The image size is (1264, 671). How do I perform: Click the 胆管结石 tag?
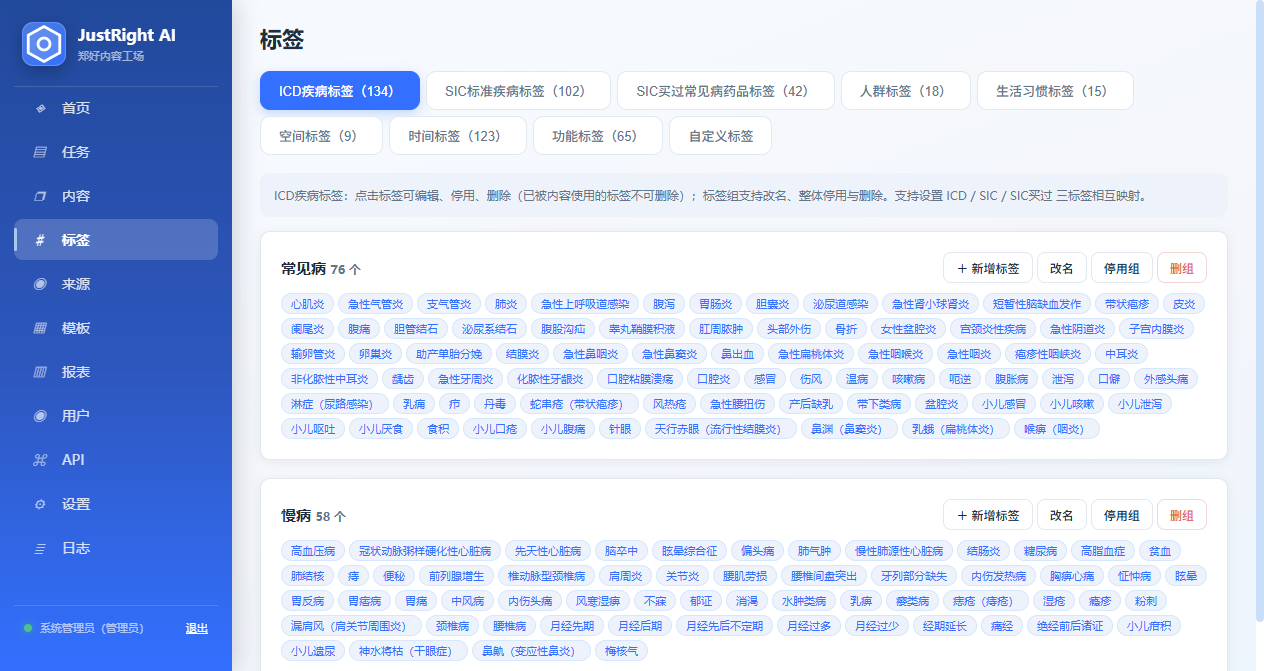pos(416,329)
